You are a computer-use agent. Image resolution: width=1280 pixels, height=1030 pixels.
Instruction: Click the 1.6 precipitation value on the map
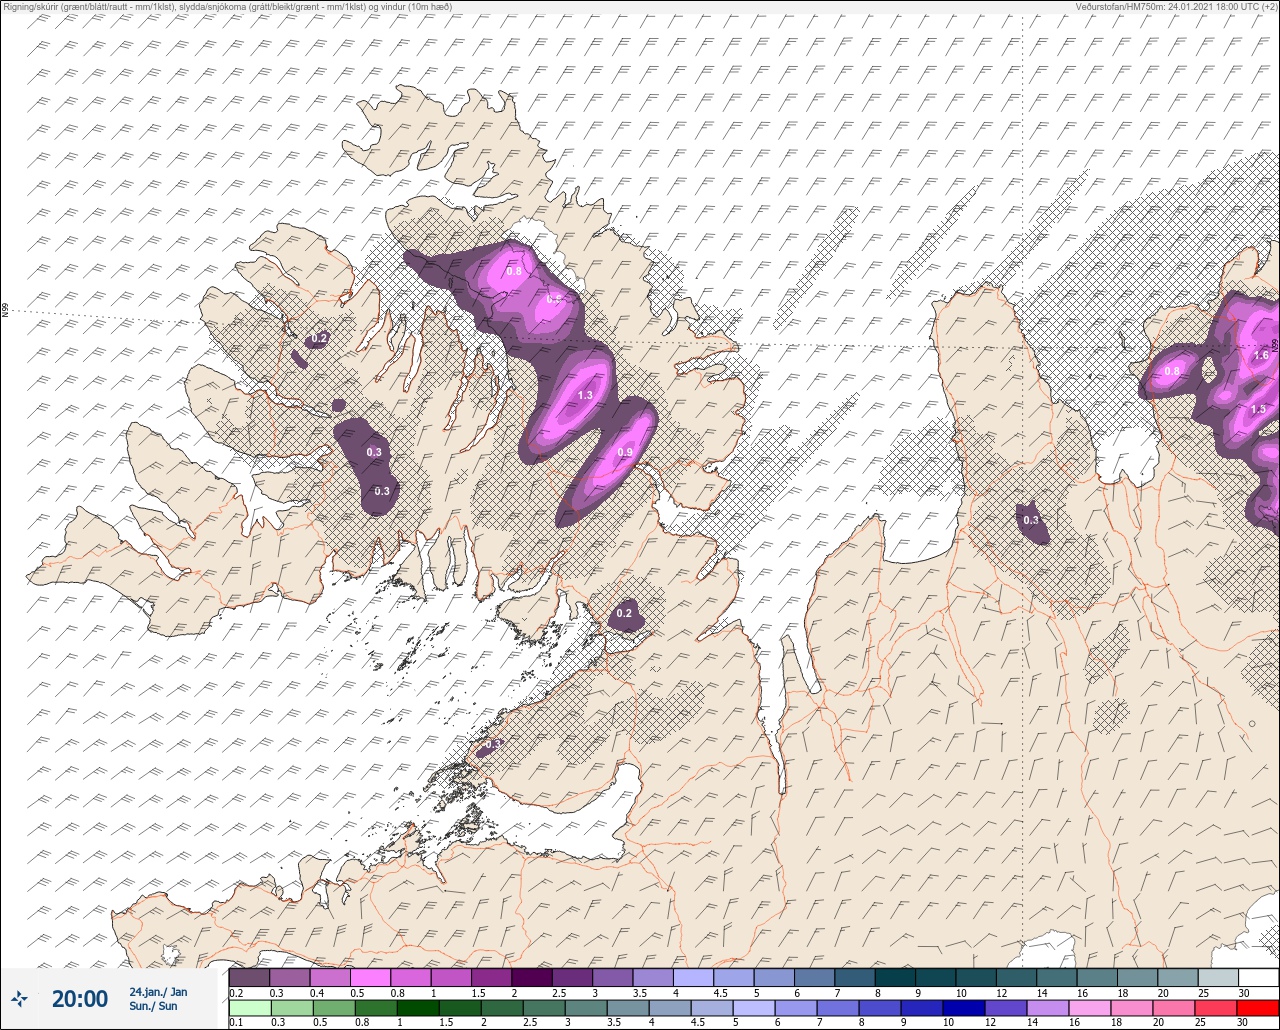pos(1260,355)
